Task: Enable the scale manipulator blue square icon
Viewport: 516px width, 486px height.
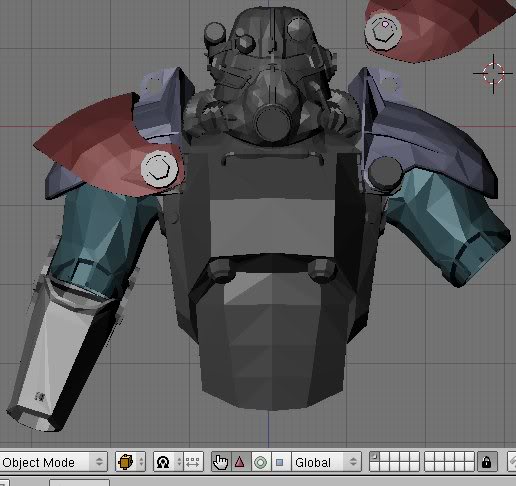Action: [280, 462]
